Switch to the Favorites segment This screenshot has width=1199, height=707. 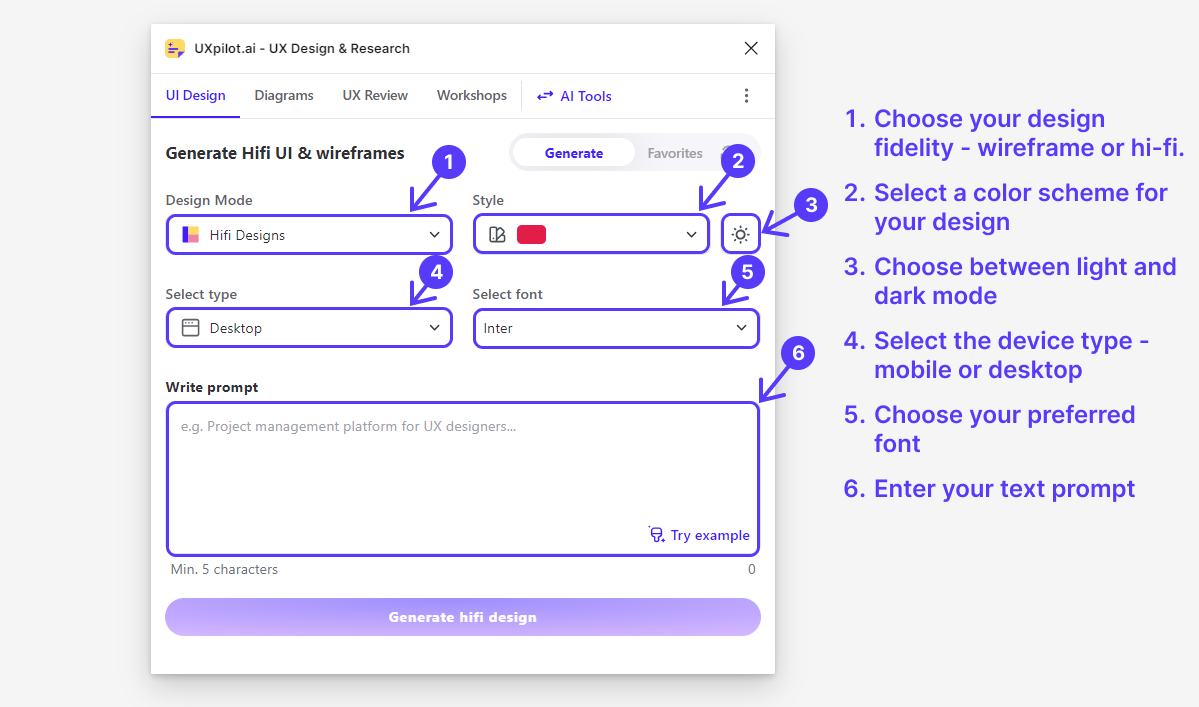click(x=674, y=153)
